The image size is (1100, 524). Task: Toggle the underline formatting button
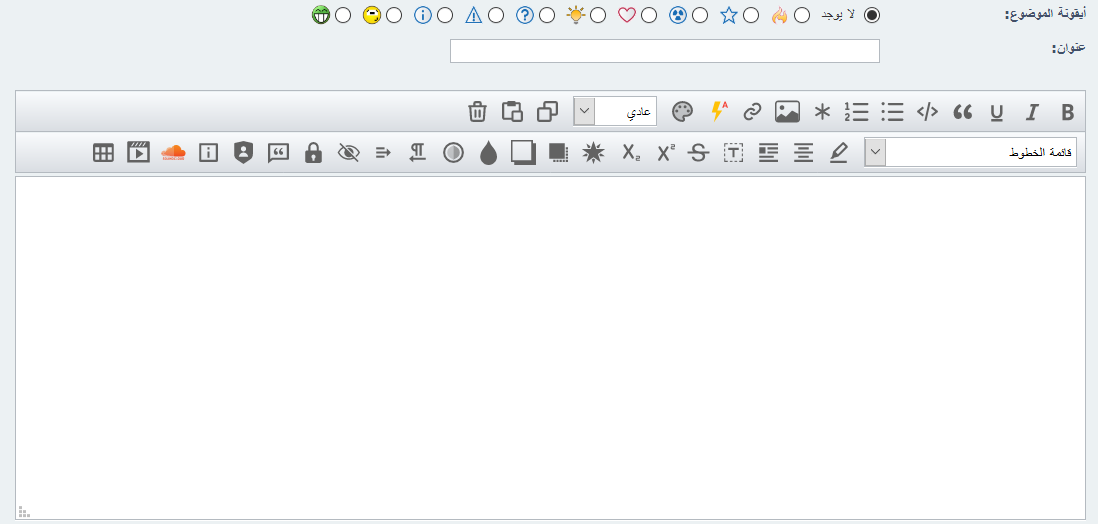point(996,112)
